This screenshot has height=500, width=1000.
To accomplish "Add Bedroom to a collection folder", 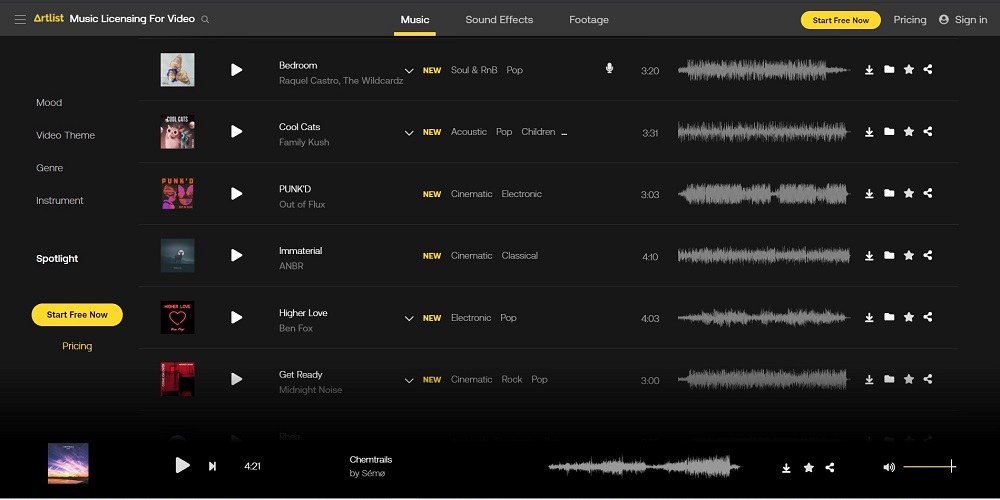I will pos(889,70).
